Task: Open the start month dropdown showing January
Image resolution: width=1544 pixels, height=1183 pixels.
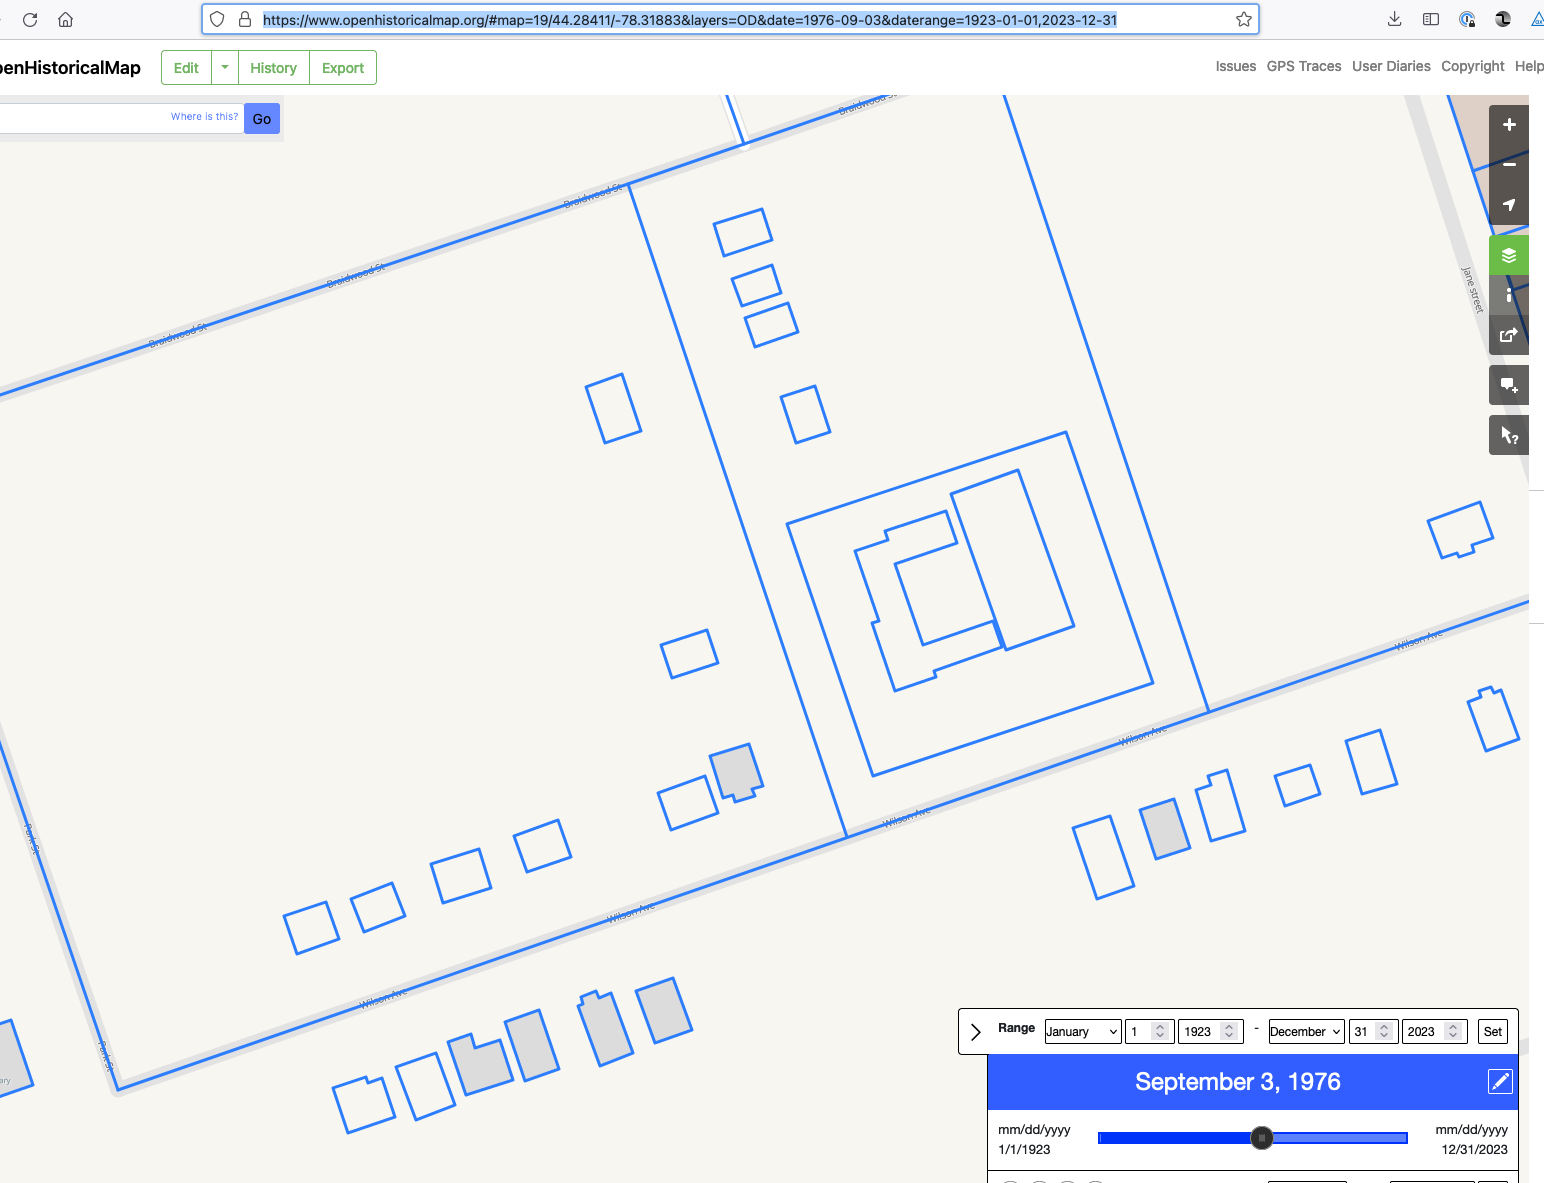Action: pyautogui.click(x=1082, y=1031)
